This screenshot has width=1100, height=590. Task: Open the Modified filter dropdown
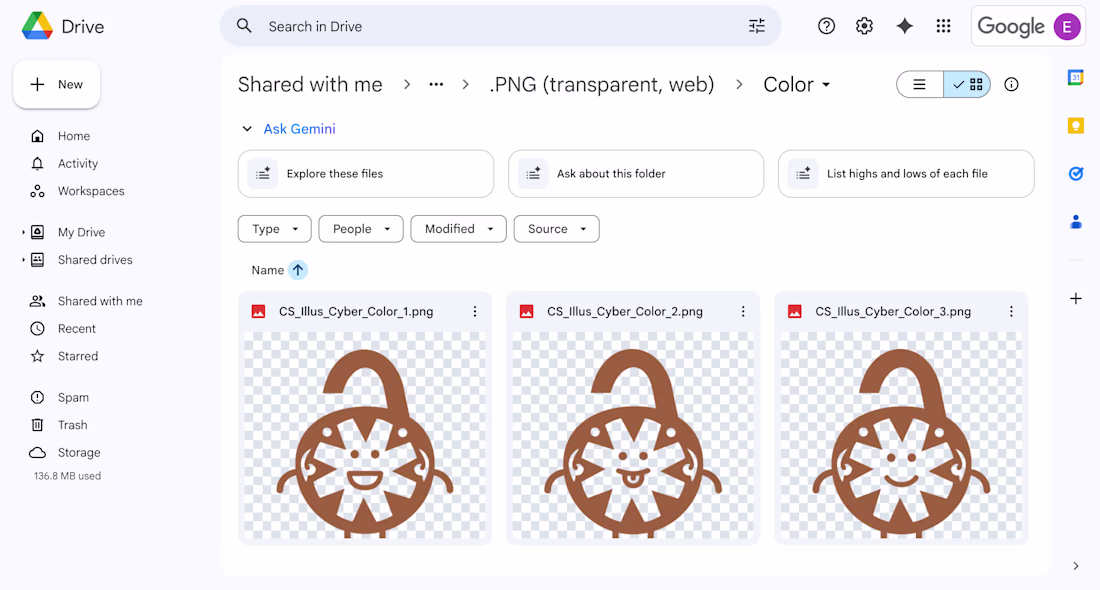pos(458,229)
